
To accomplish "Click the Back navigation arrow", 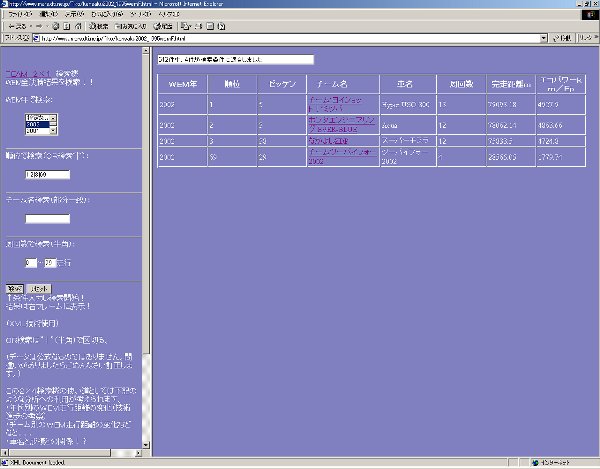I will 16,26.
